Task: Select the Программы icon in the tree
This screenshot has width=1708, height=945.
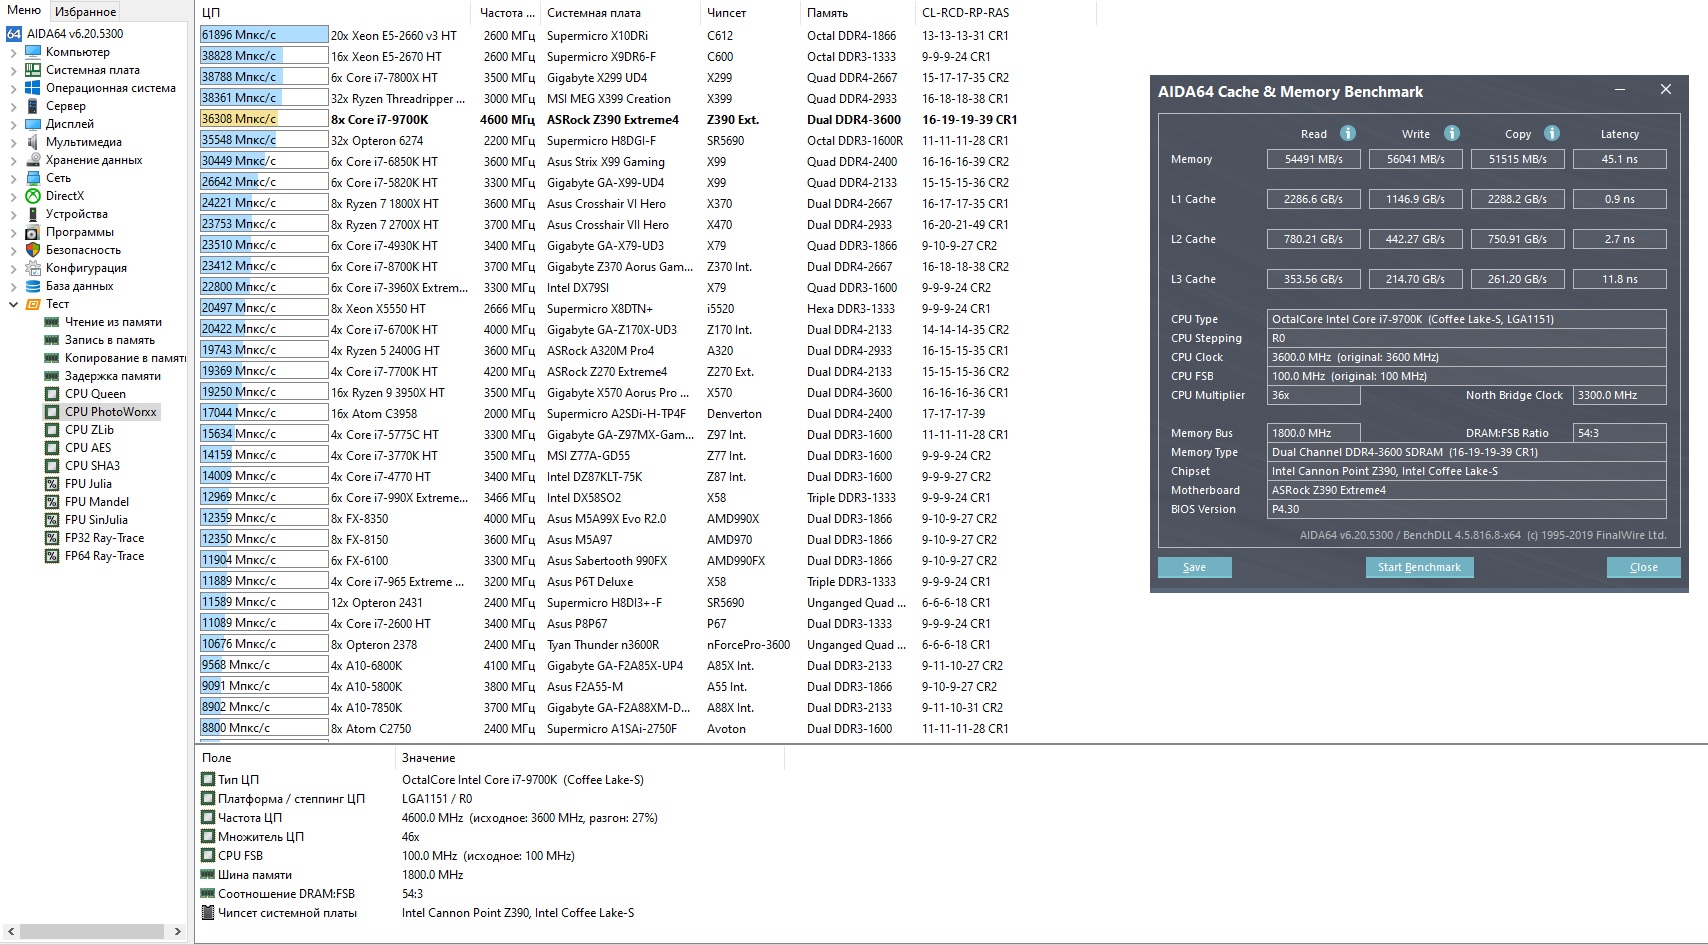Action: point(33,232)
